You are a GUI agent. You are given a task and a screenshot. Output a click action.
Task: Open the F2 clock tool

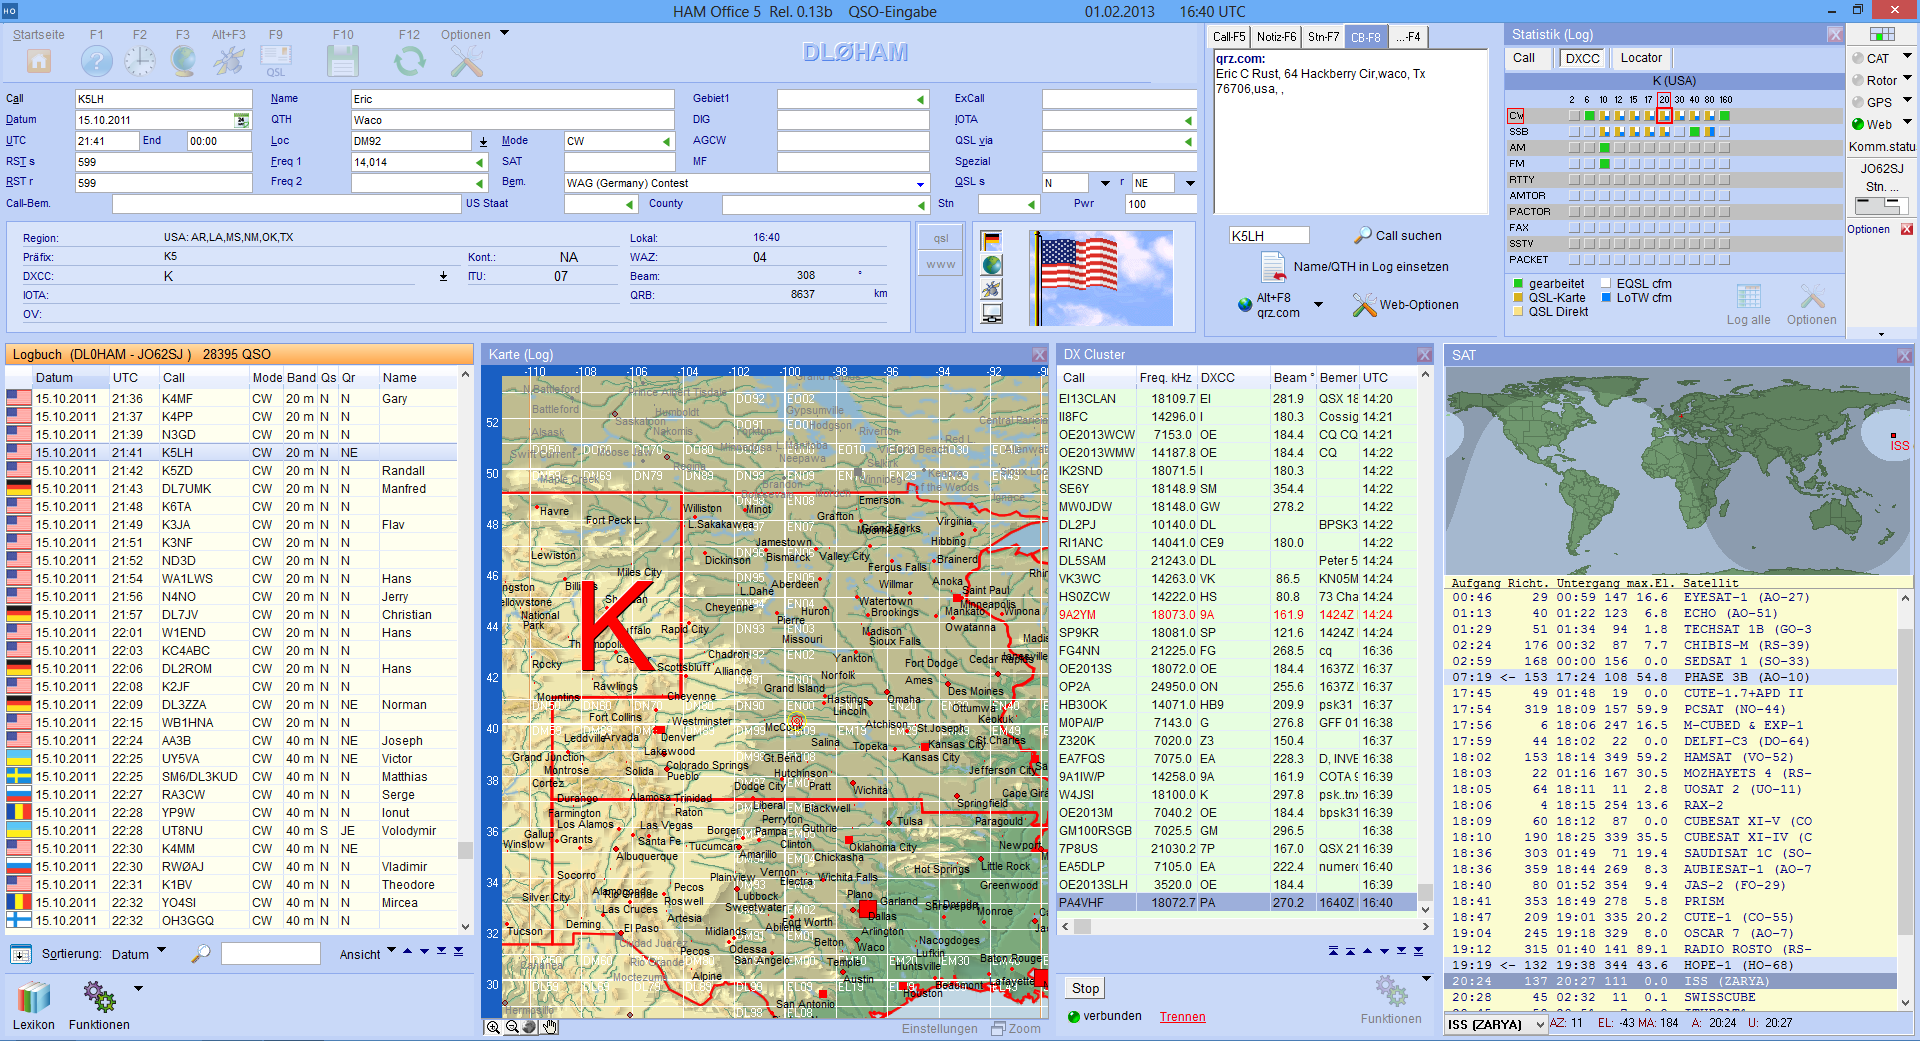140,61
